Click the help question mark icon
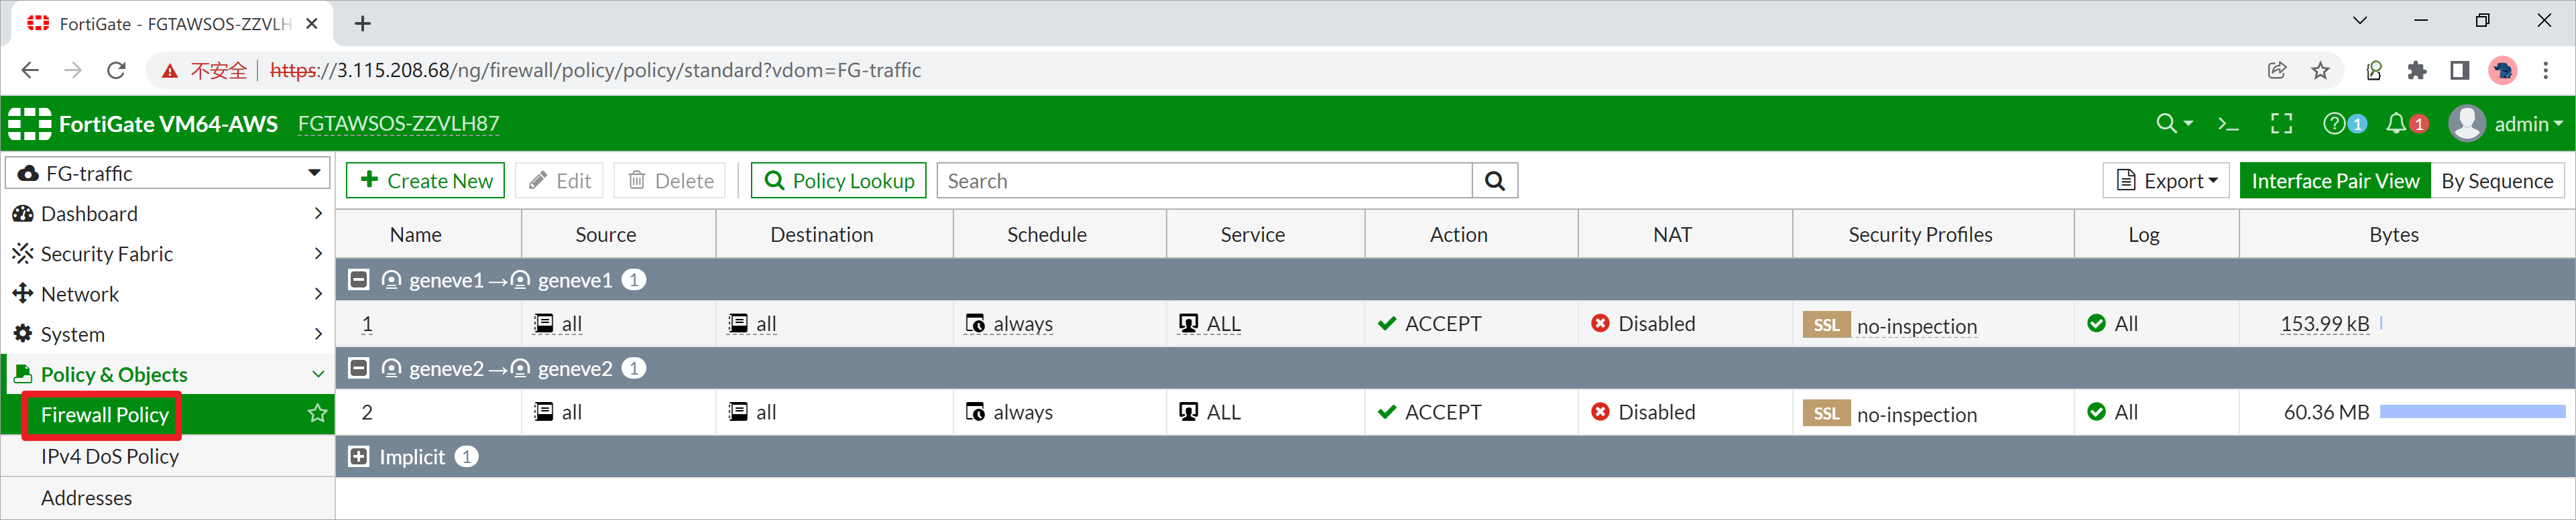Viewport: 2576px width, 520px height. coord(2333,124)
